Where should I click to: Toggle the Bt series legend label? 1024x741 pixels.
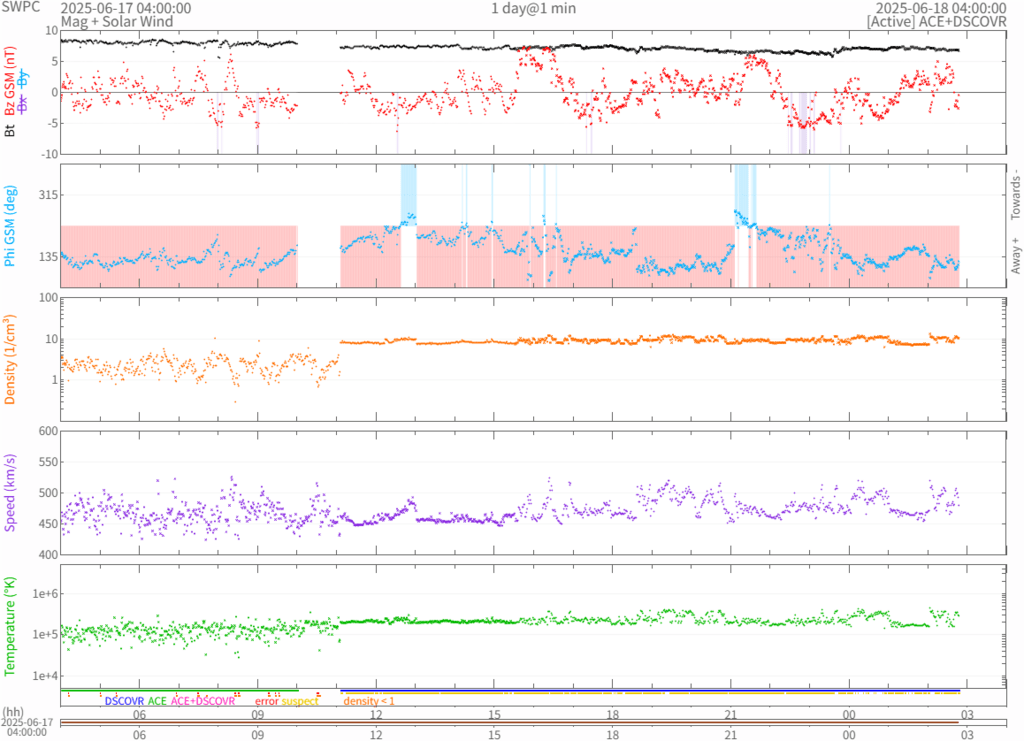[x=11, y=131]
